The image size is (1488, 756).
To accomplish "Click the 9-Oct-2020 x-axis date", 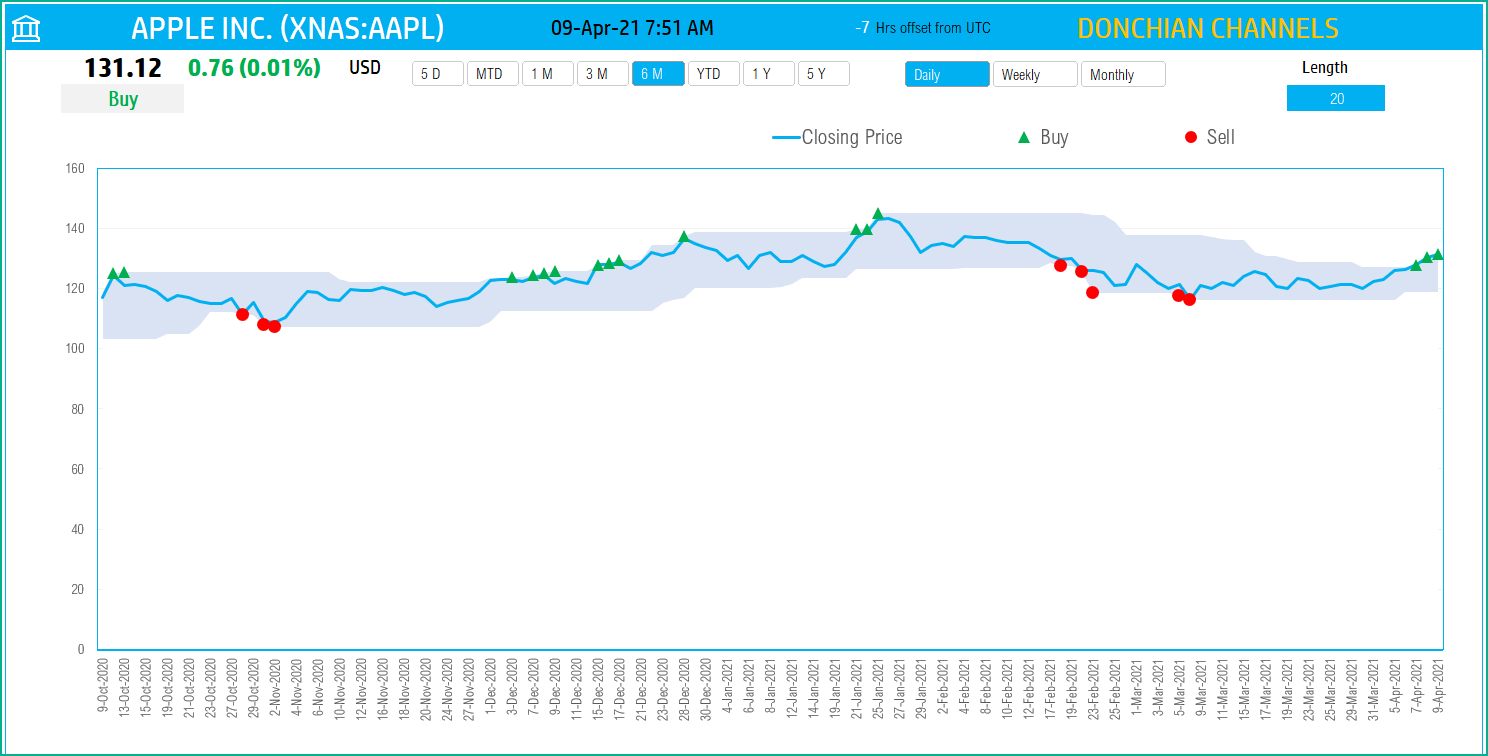I will click(103, 688).
